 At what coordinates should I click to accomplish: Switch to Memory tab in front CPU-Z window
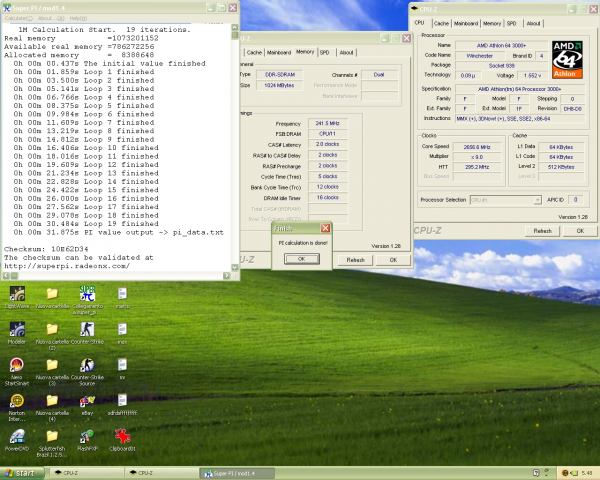492,23
